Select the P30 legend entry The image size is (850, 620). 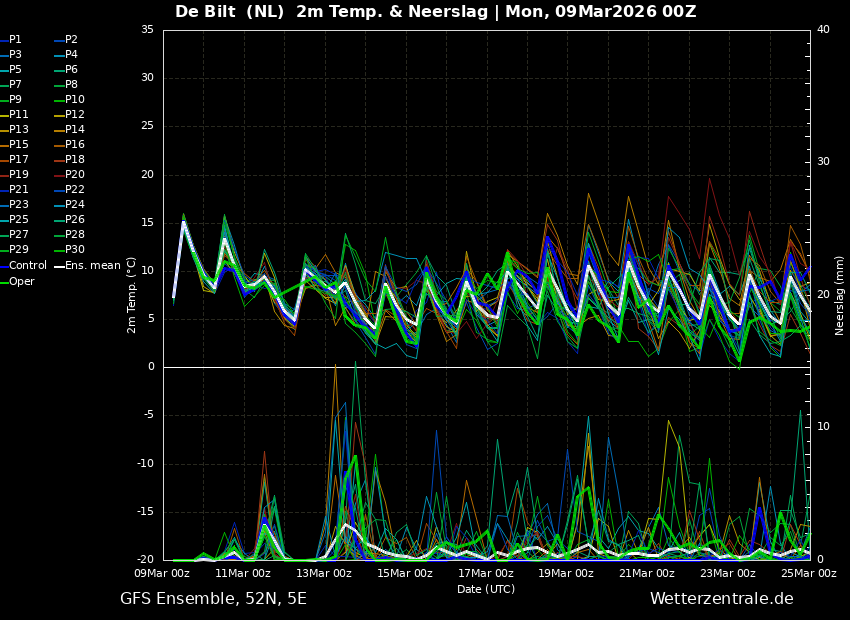[75, 250]
